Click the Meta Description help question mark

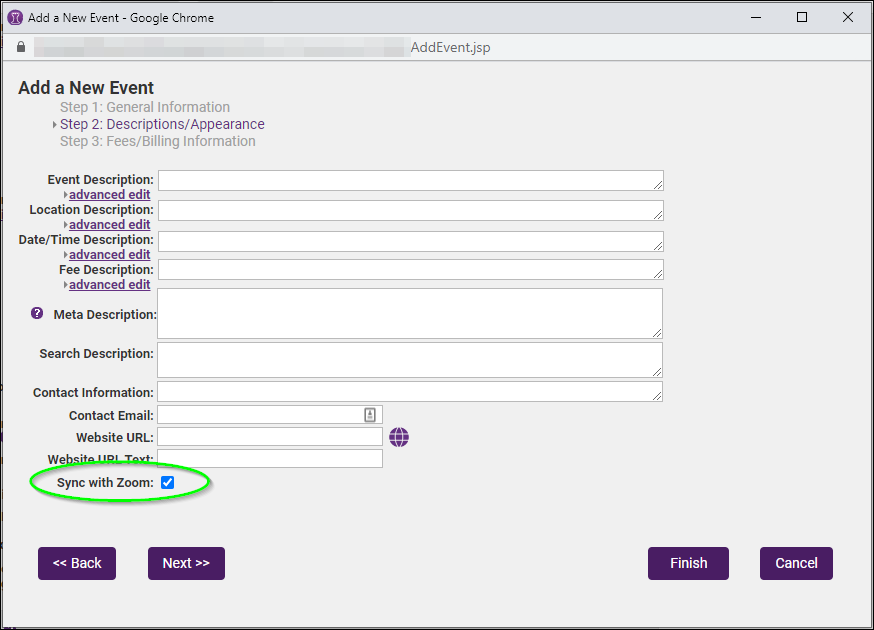tap(37, 313)
